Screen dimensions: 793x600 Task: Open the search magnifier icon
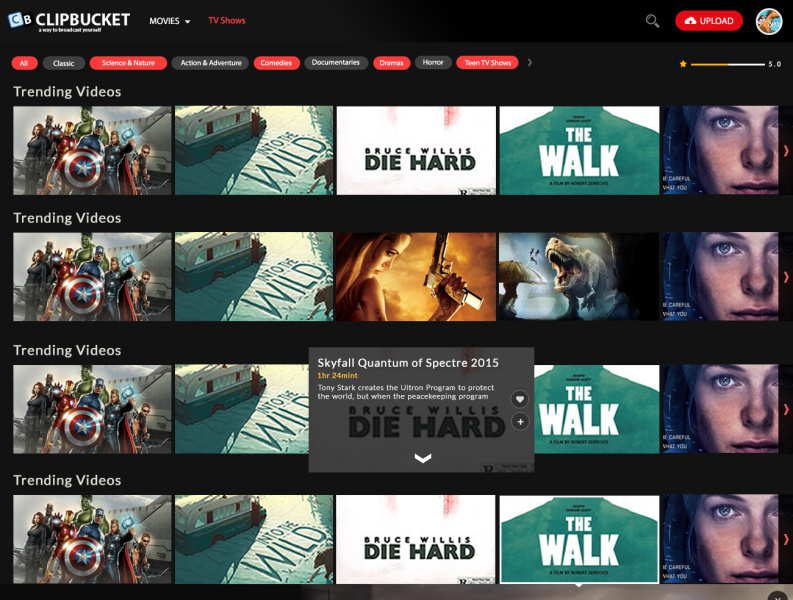click(x=652, y=21)
